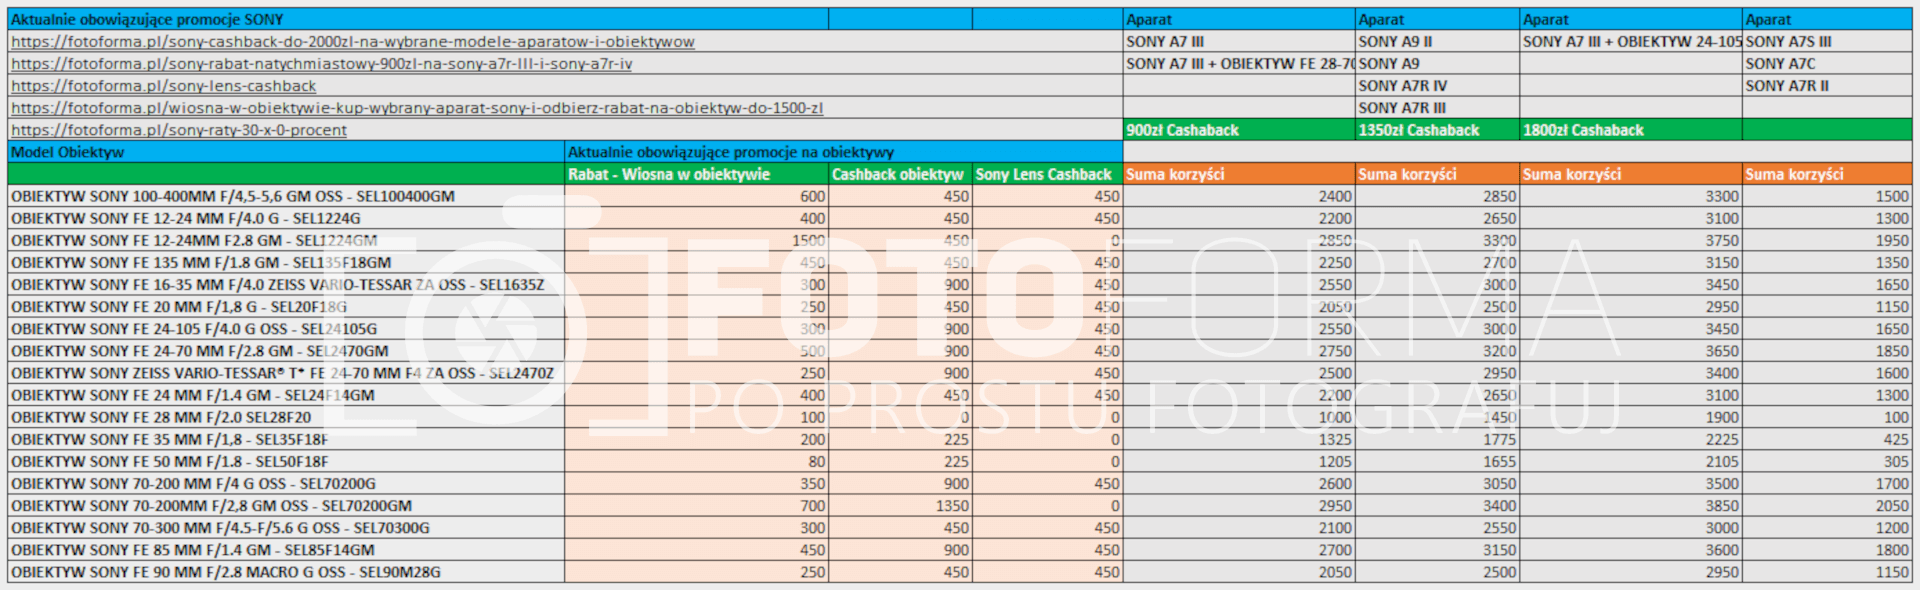The width and height of the screenshot is (1920, 590).
Task: Select the 425 total in SEL35F18F row
Action: click(x=1827, y=439)
